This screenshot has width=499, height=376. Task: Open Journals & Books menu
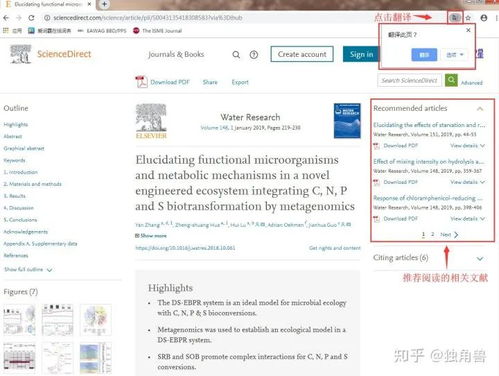click(176, 54)
